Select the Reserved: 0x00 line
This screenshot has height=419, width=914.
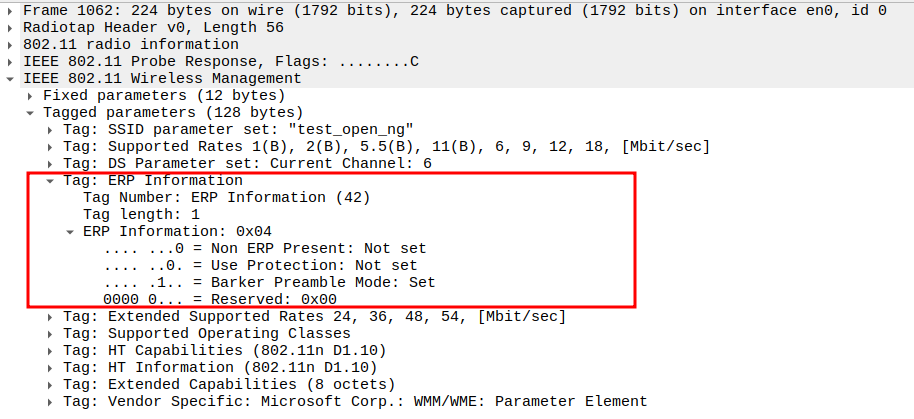tap(219, 300)
